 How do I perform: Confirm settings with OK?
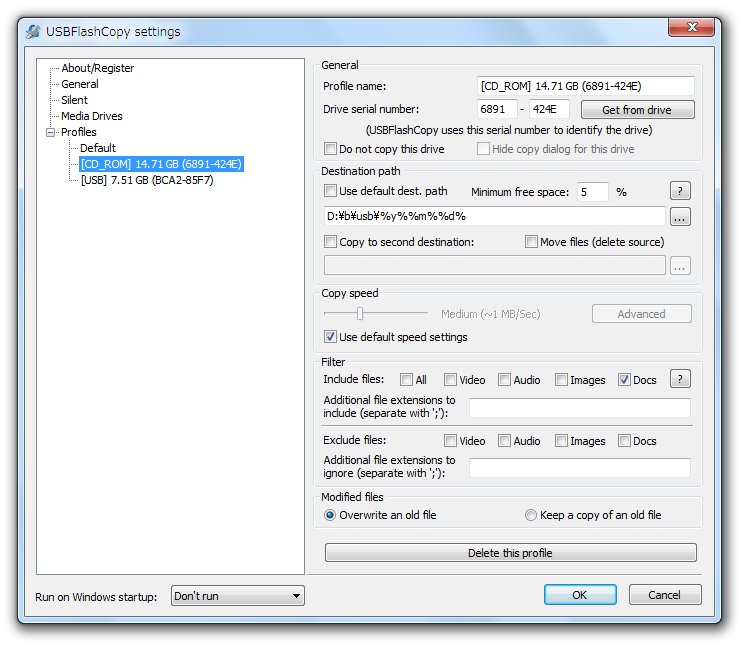point(580,595)
